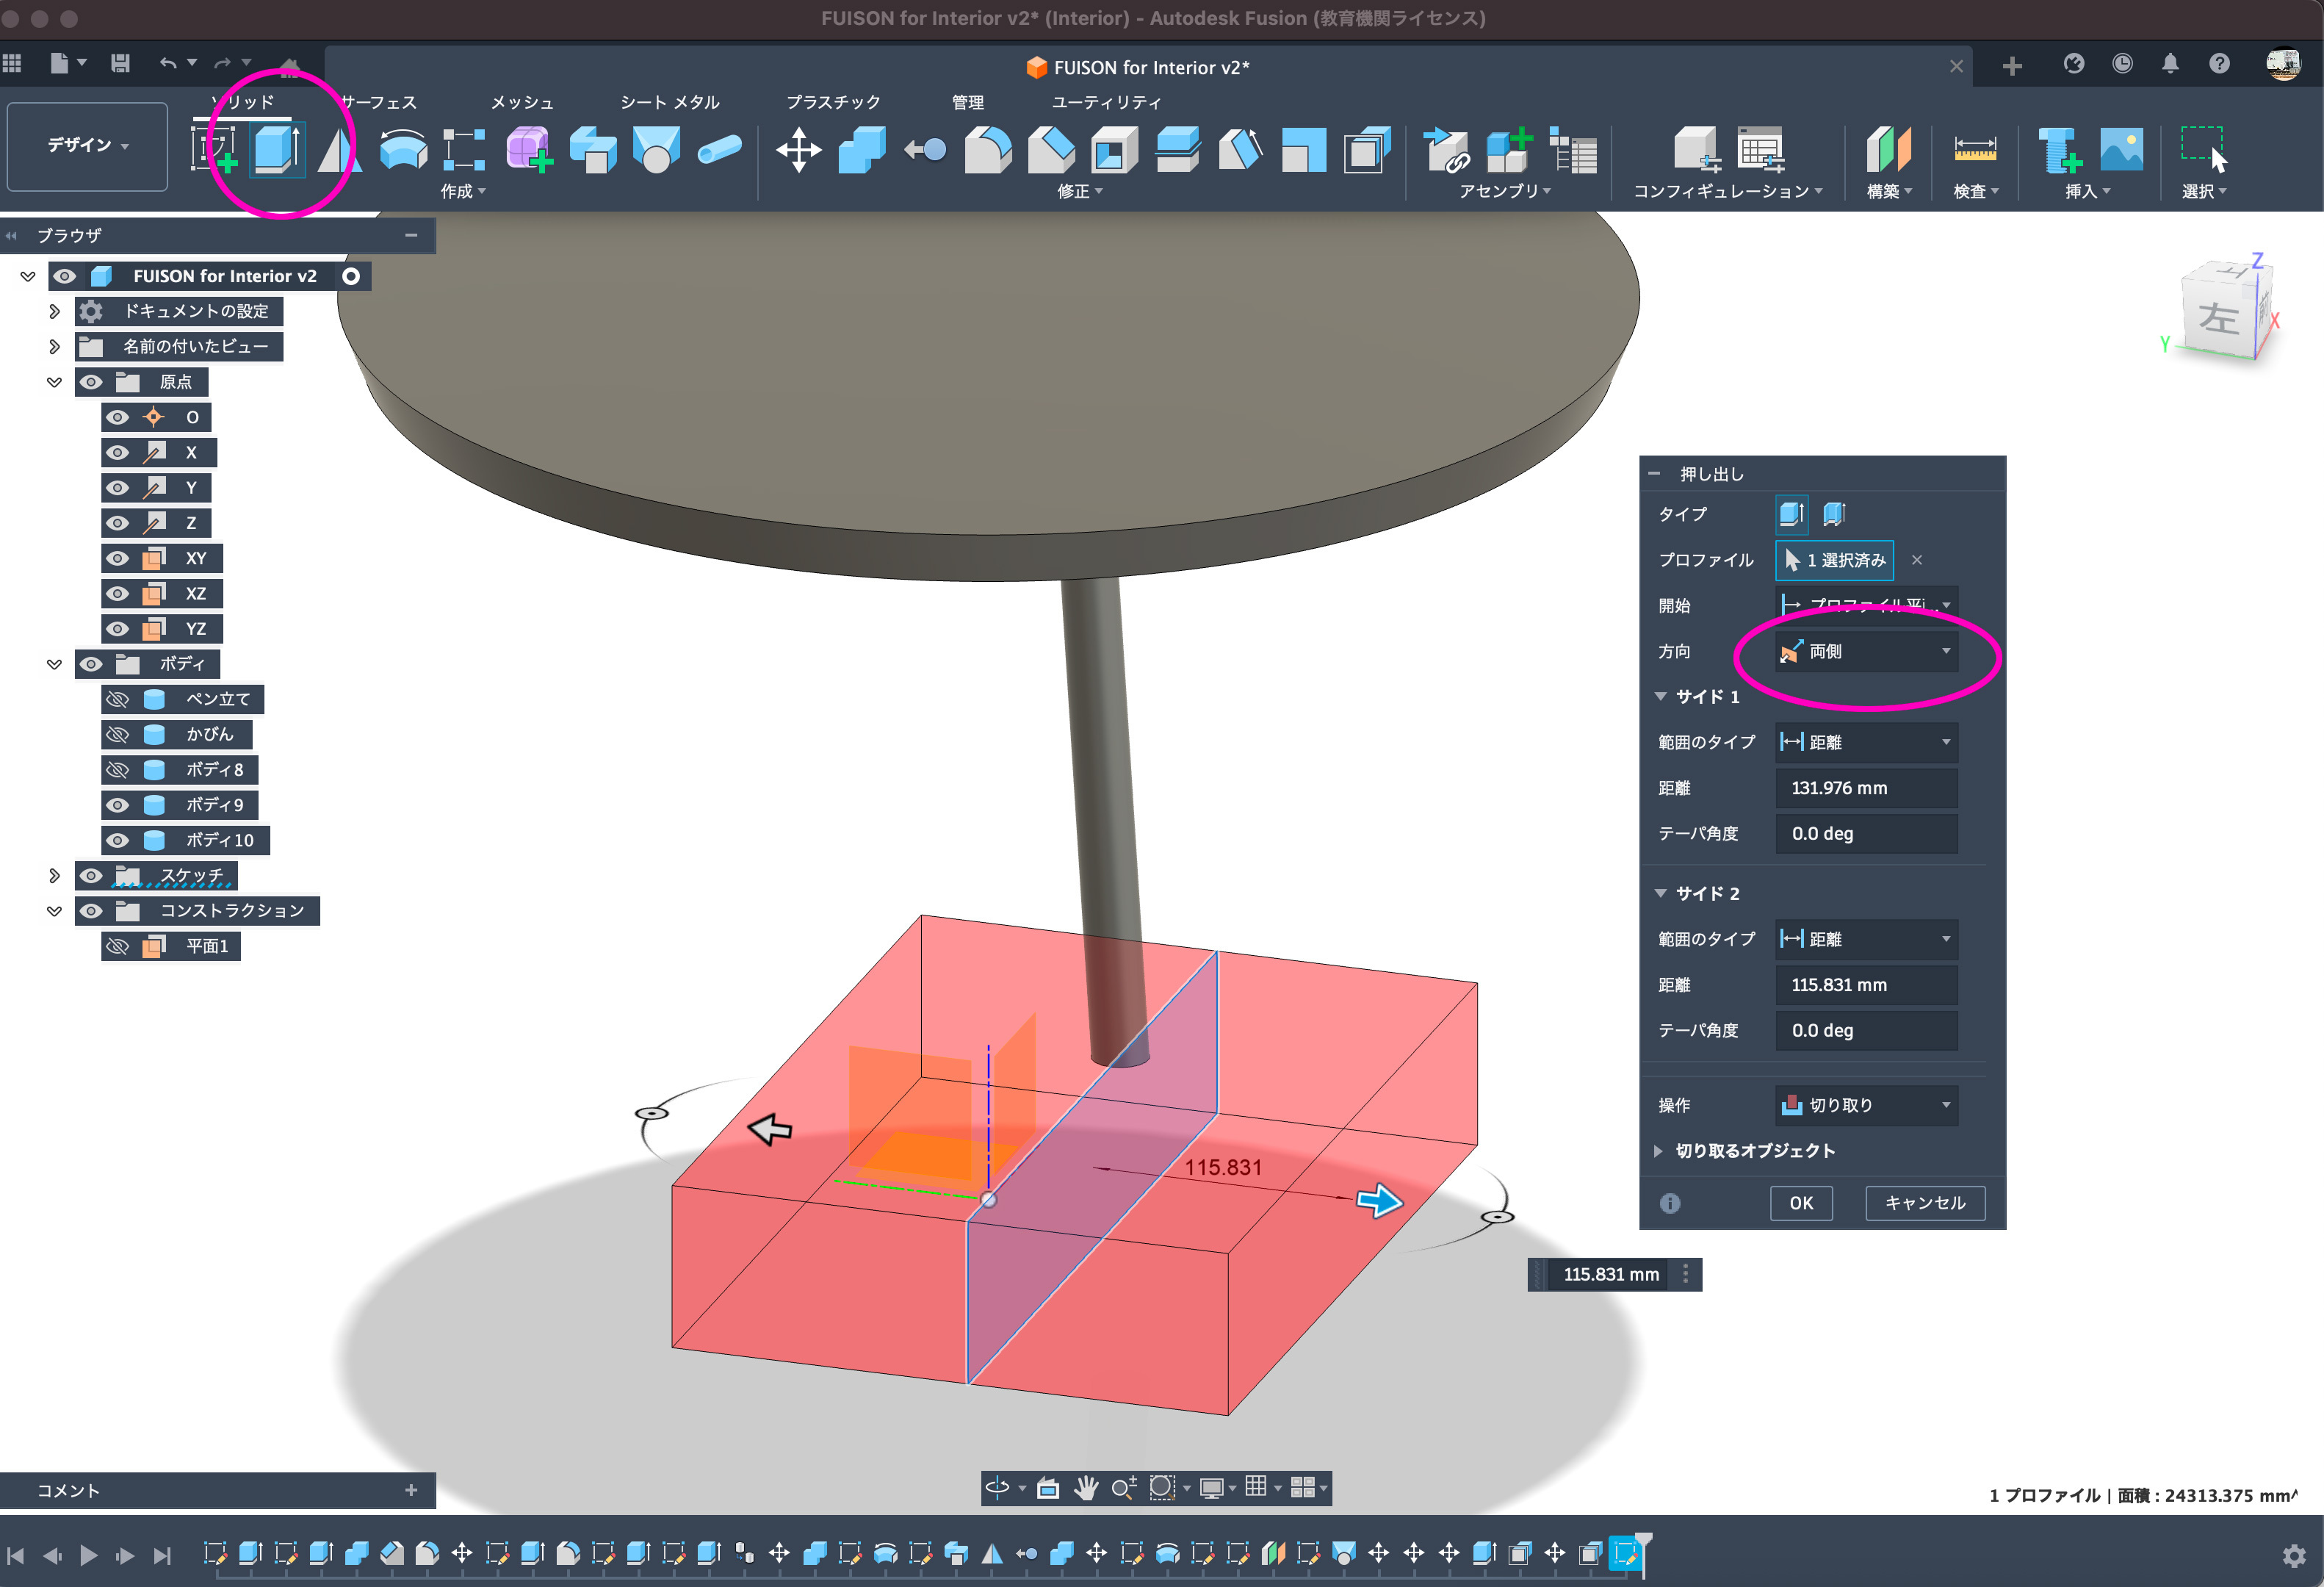The image size is (2324, 1587).
Task: Click the Side 2 distance input field
Action: point(1865,985)
